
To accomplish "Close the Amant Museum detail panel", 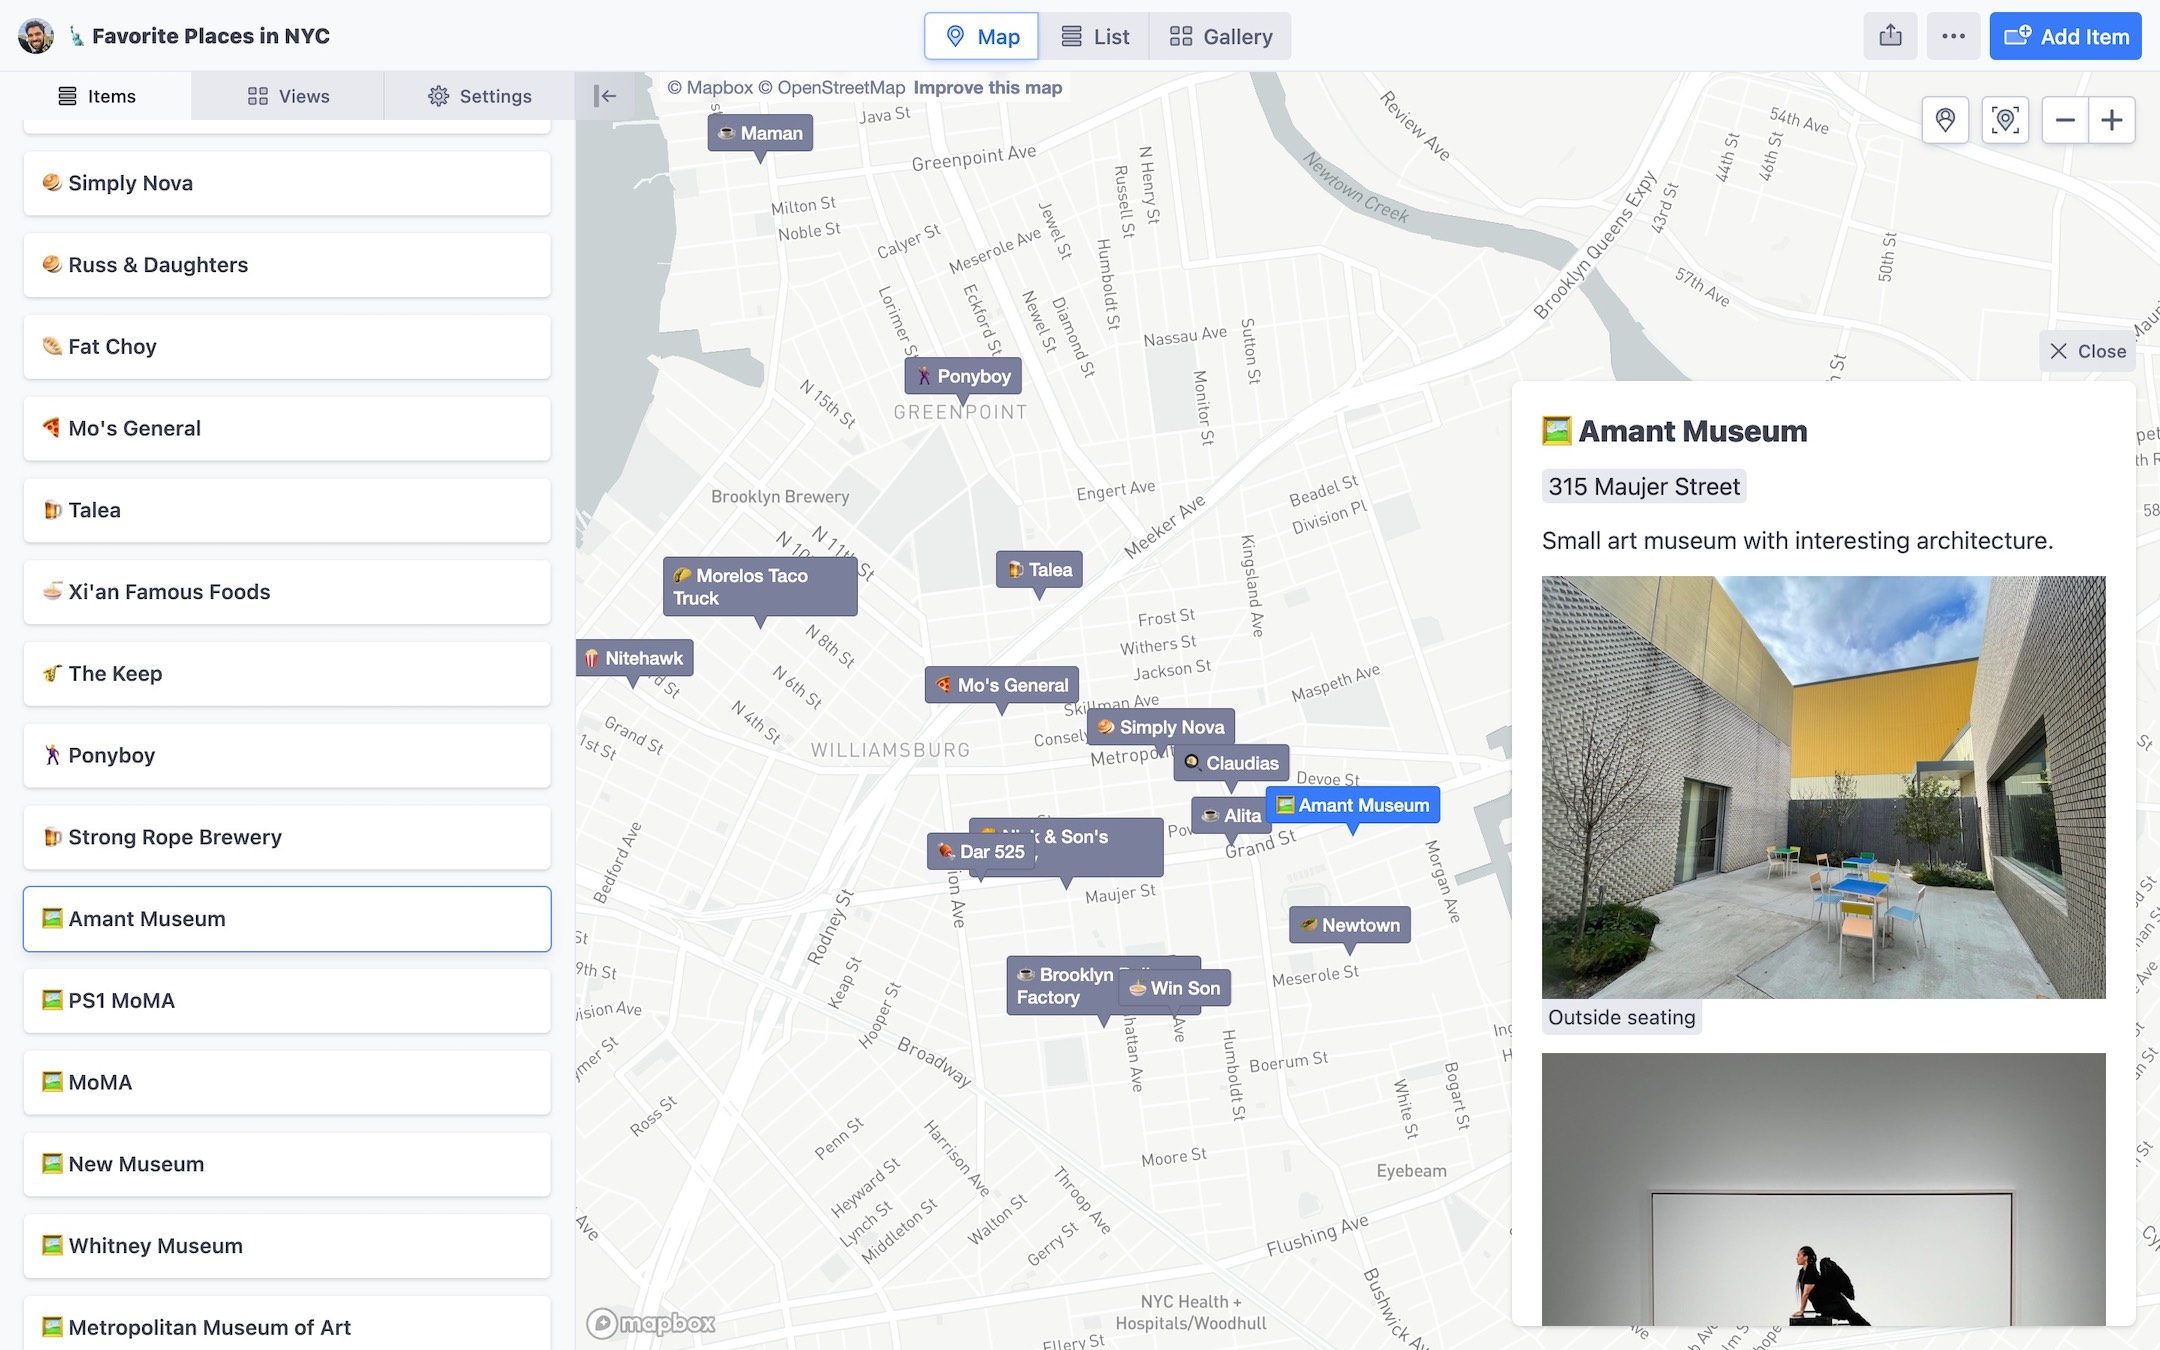I will (x=2088, y=351).
